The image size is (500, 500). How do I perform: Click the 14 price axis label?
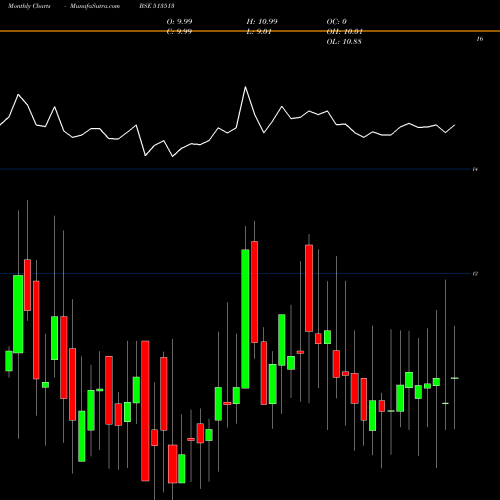475,169
